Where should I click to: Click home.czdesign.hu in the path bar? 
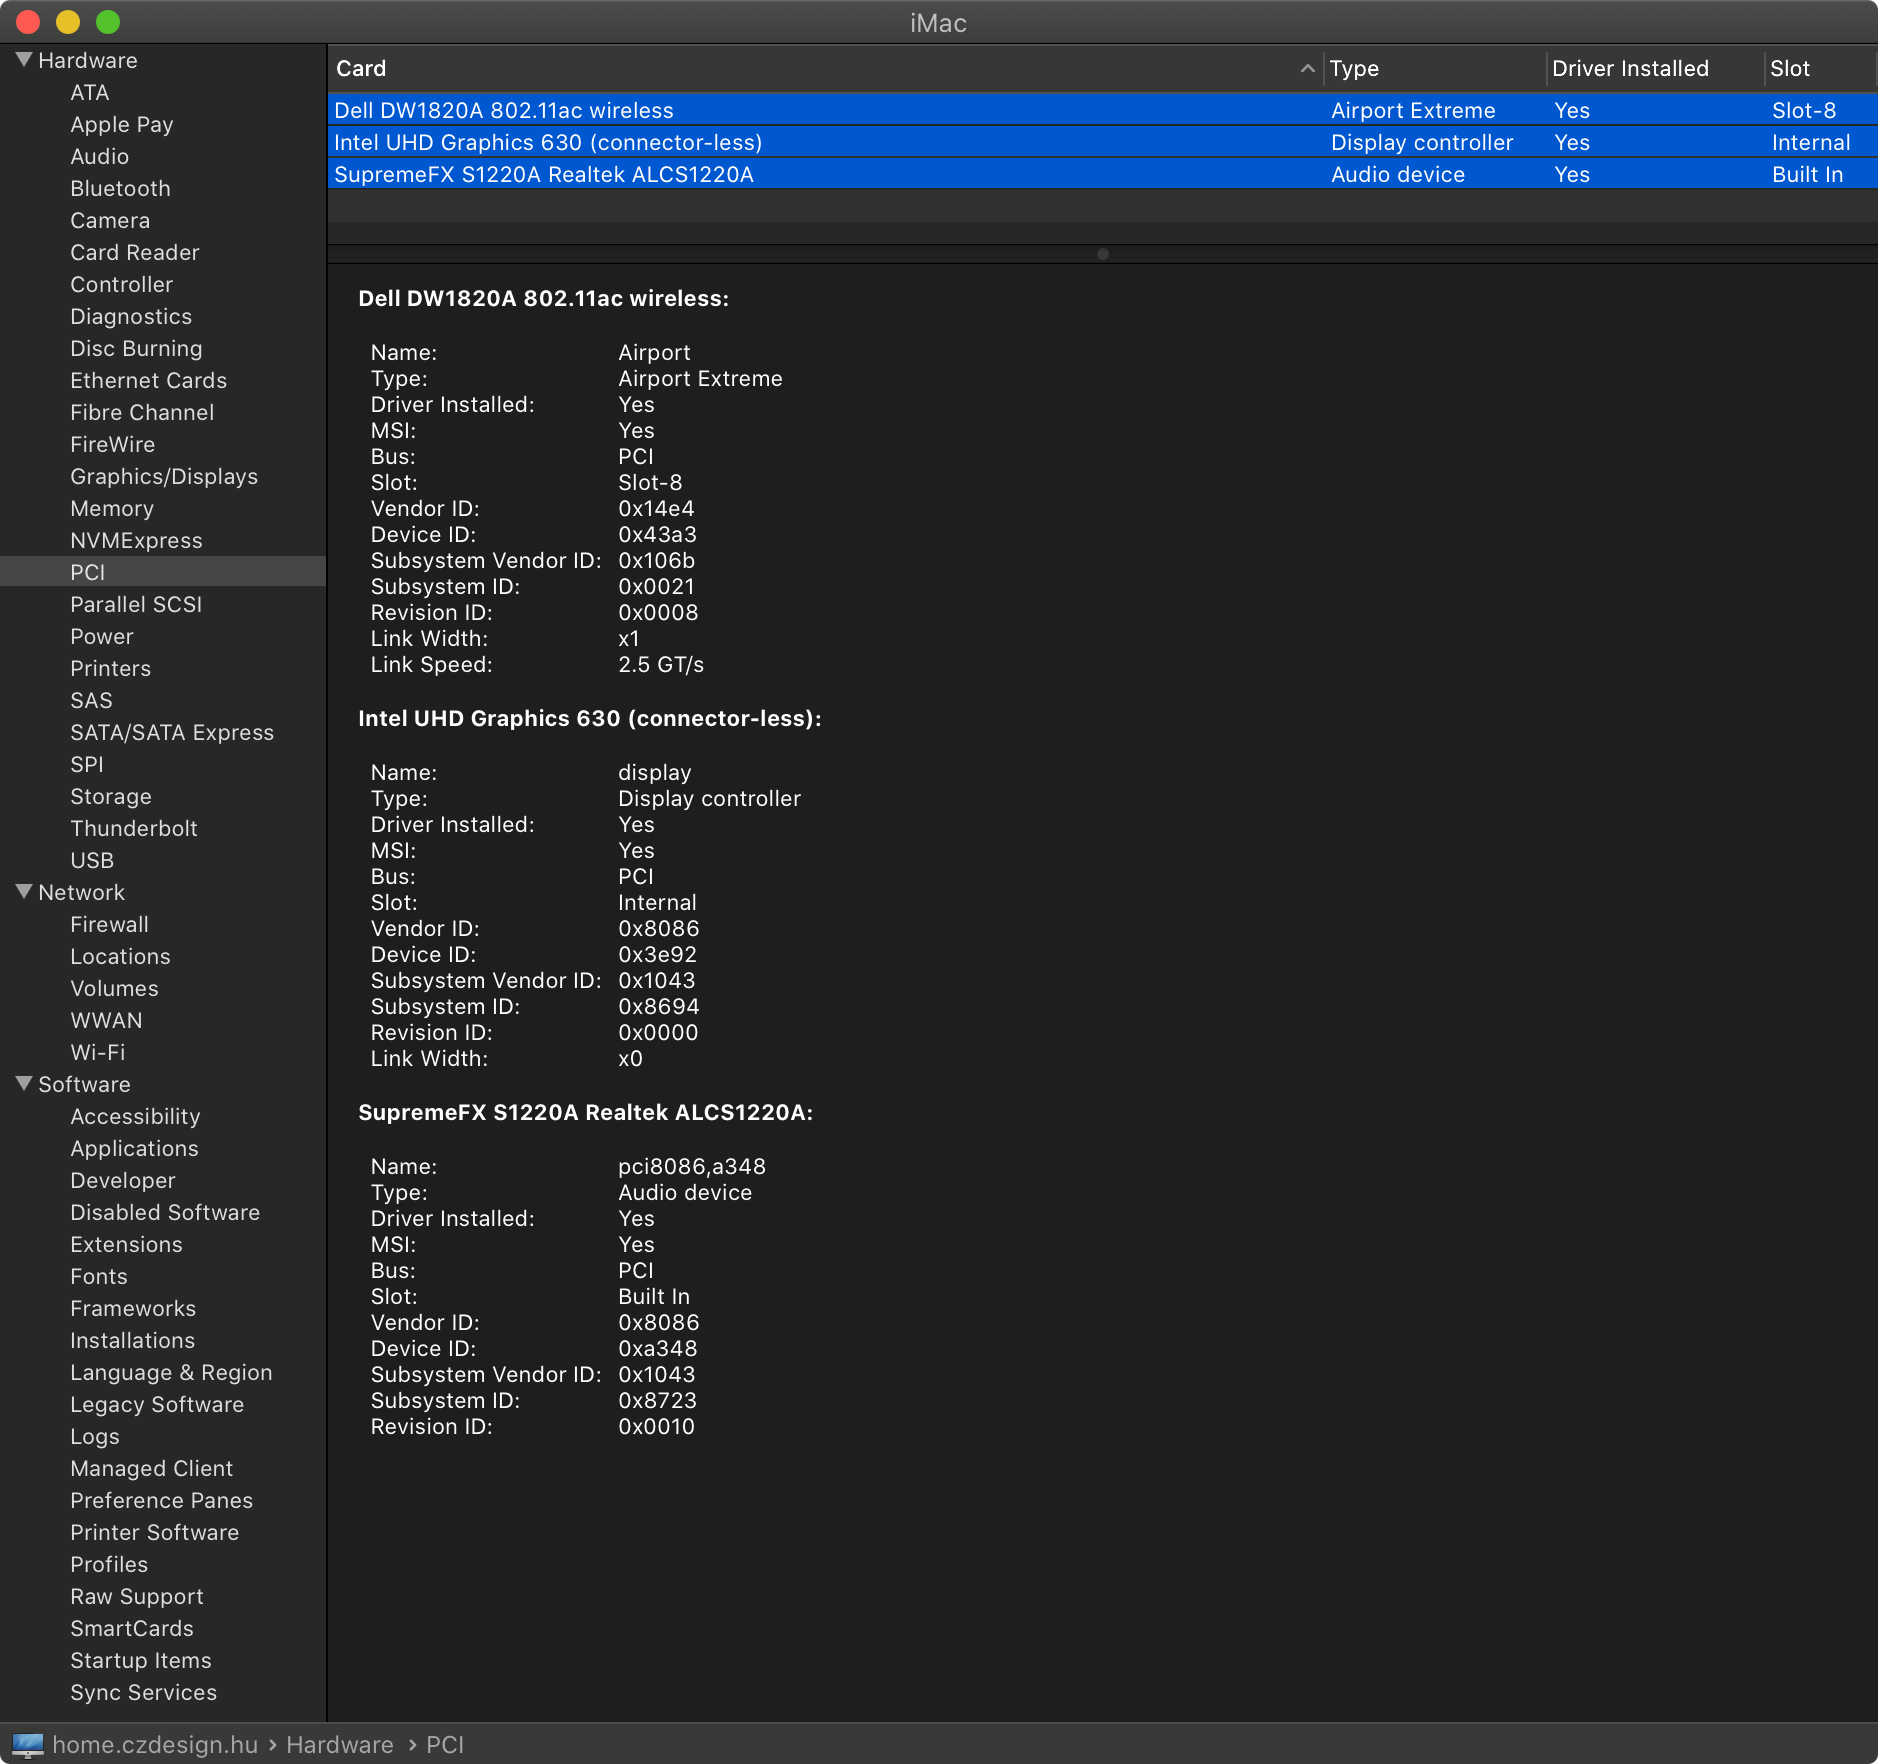(x=155, y=1745)
